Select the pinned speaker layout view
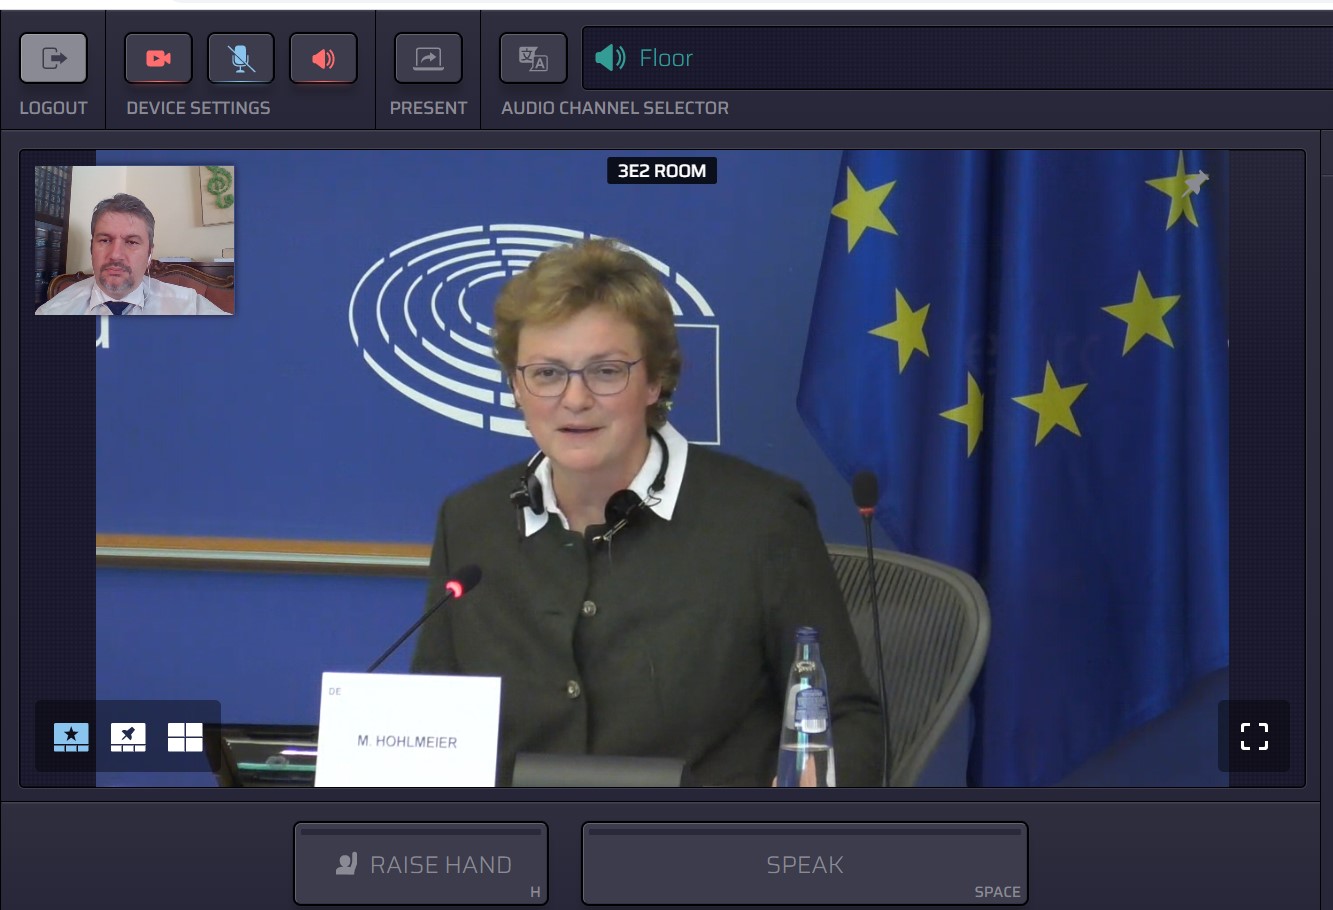The height and width of the screenshot is (910, 1333). point(128,737)
